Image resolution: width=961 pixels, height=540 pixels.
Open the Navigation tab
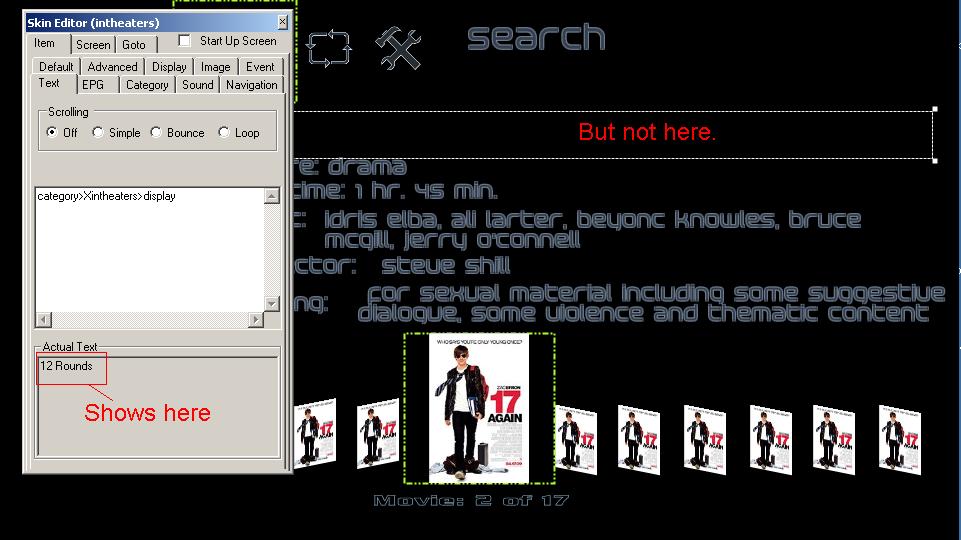point(252,85)
